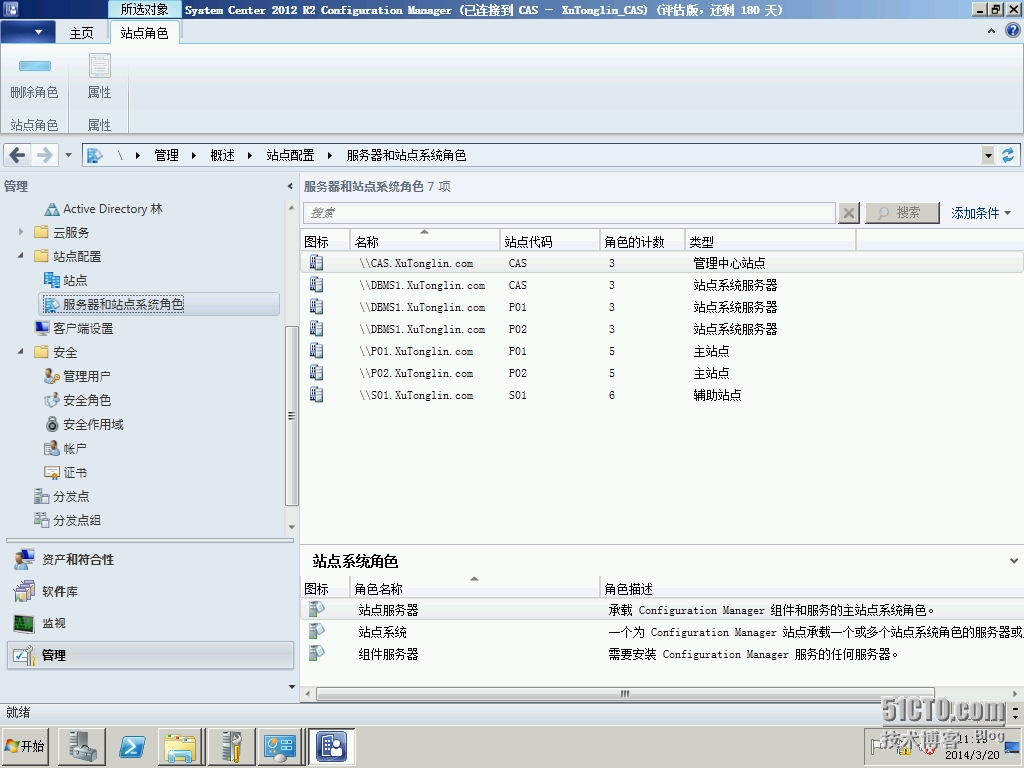Open 证书 tree node
1024x768 pixels.
point(65,473)
